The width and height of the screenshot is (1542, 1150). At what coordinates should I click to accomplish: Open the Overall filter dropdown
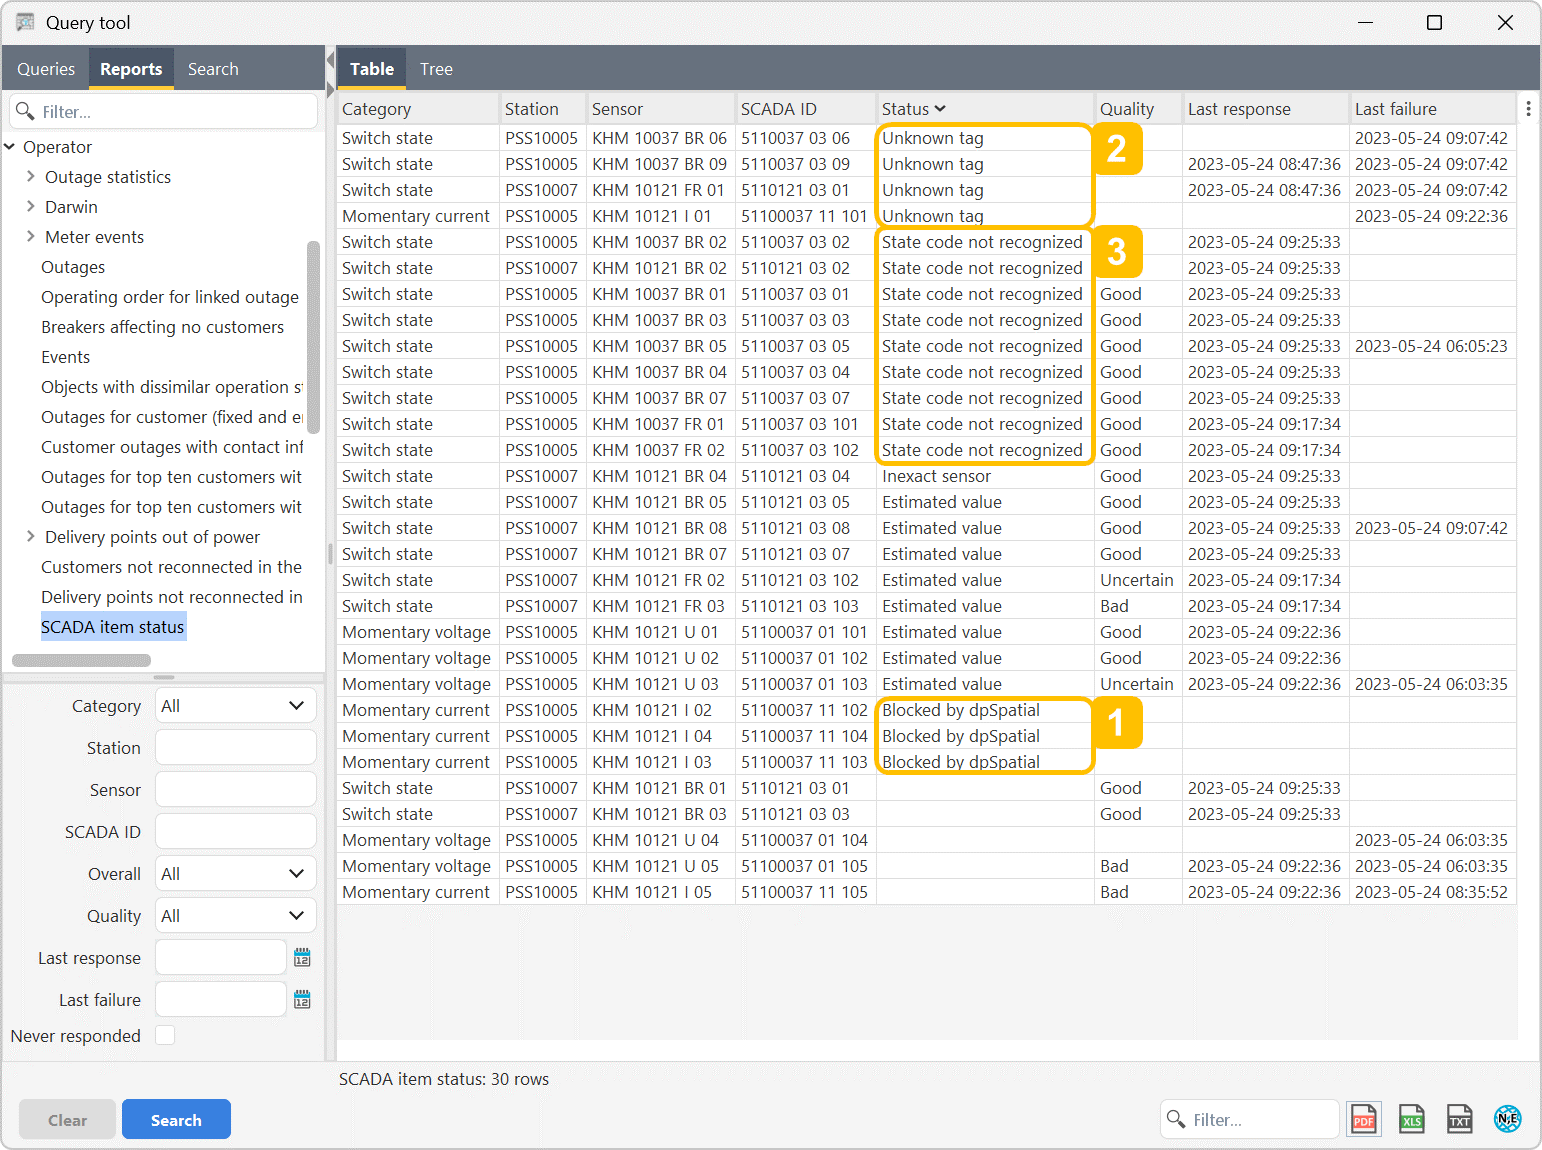click(236, 874)
